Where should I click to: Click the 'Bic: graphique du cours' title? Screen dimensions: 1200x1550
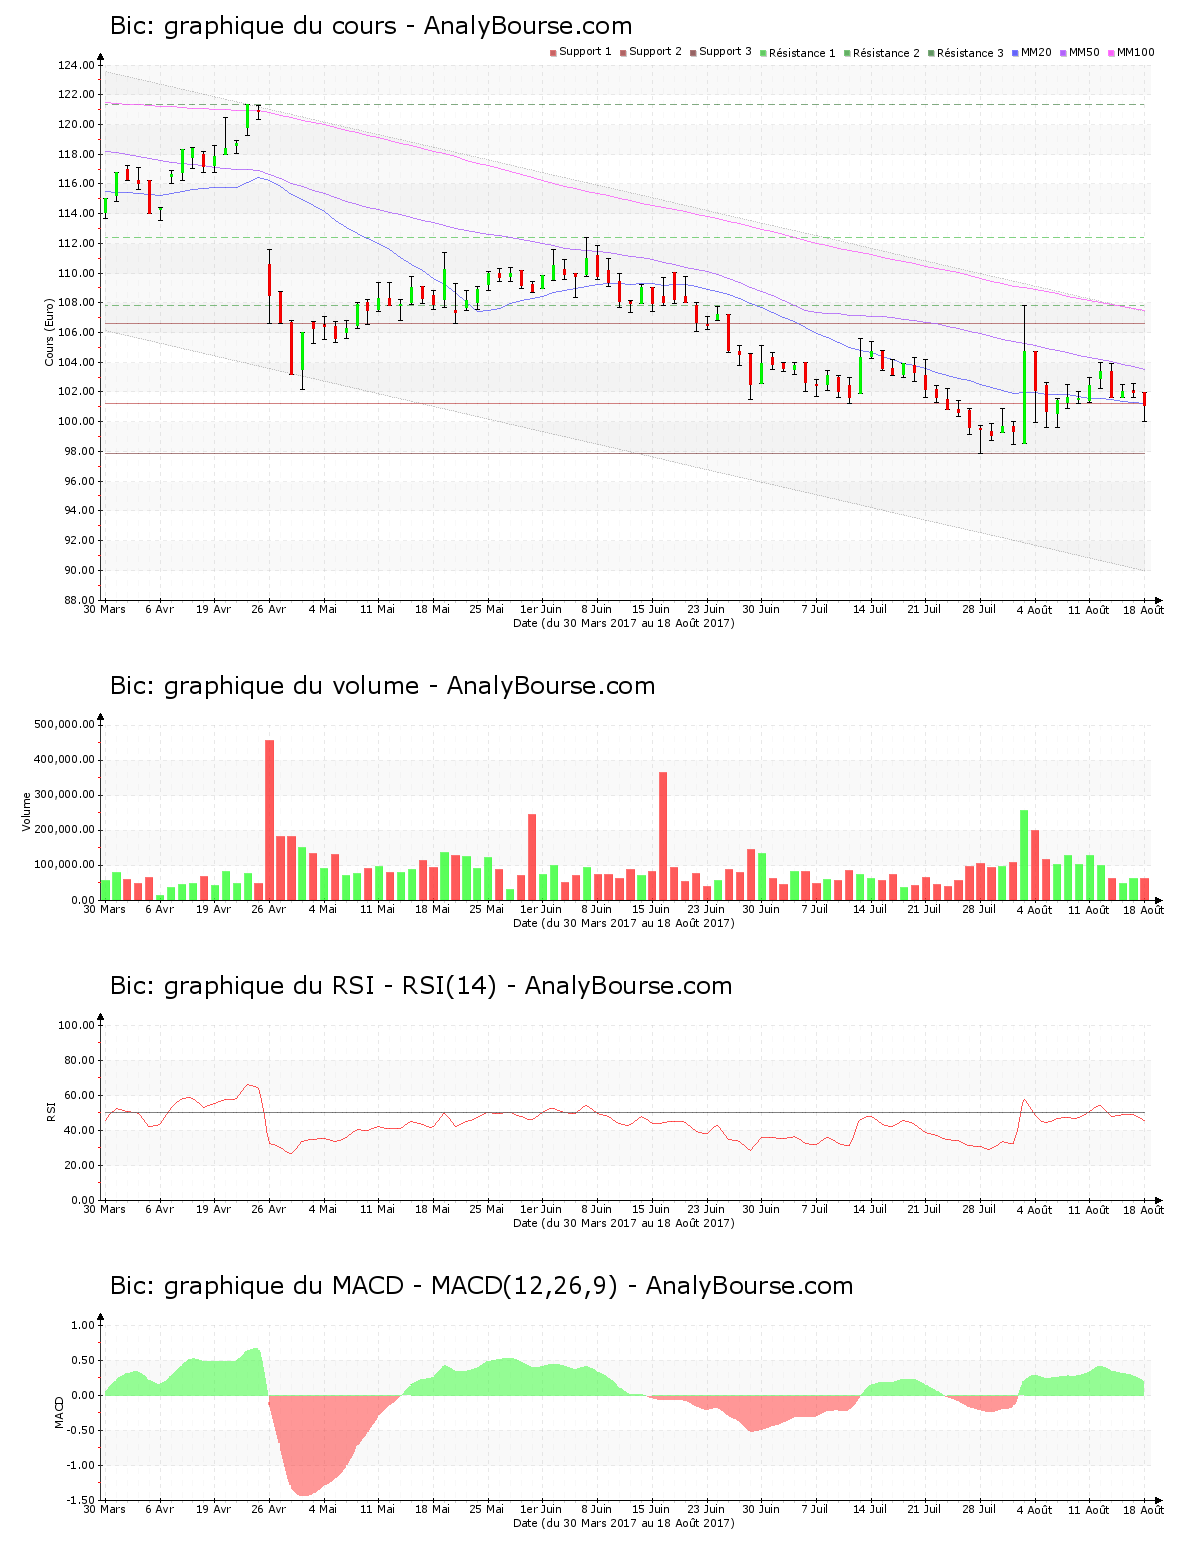[371, 26]
